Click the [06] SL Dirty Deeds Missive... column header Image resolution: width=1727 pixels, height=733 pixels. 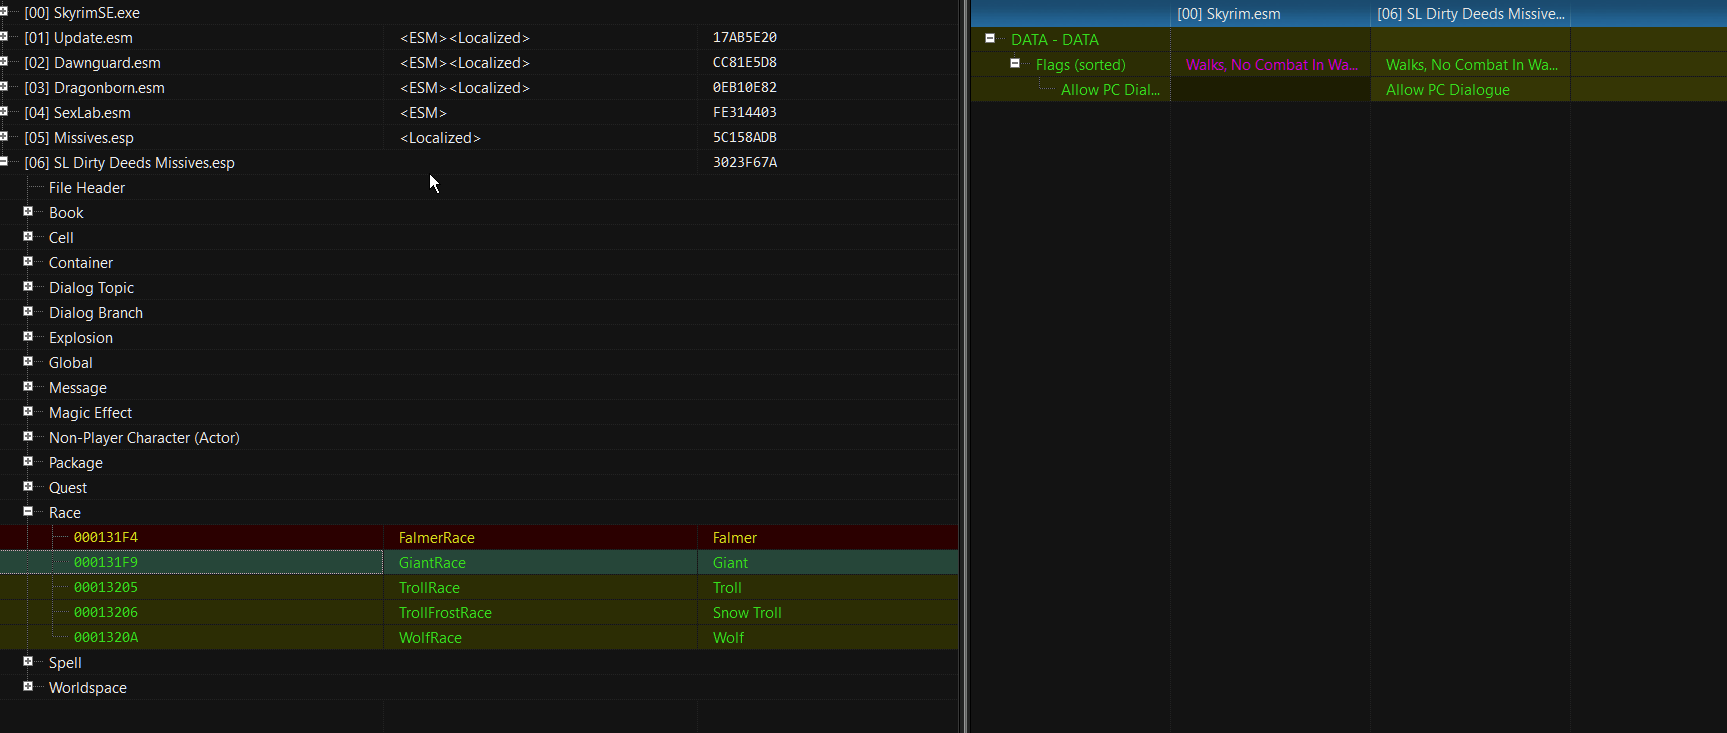[x=1470, y=14]
